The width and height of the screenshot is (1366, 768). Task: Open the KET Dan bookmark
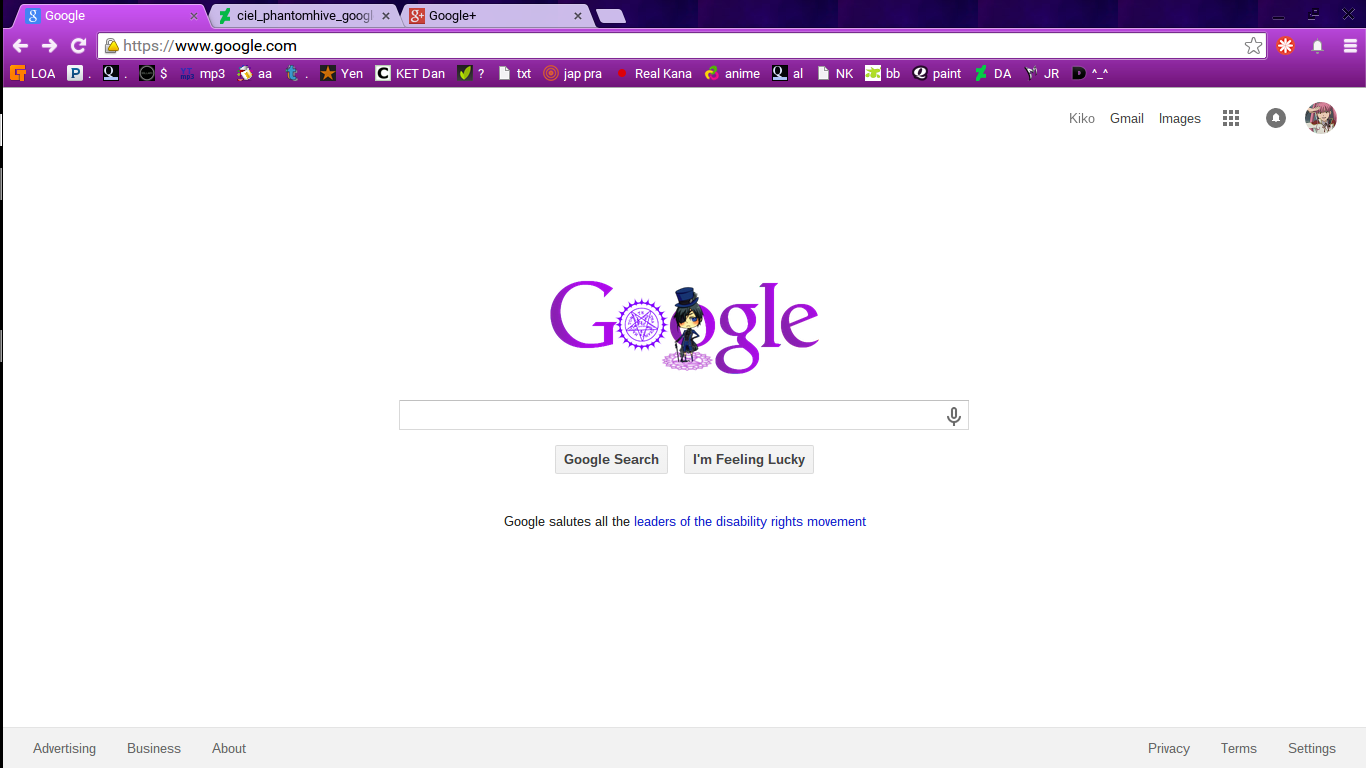410,73
